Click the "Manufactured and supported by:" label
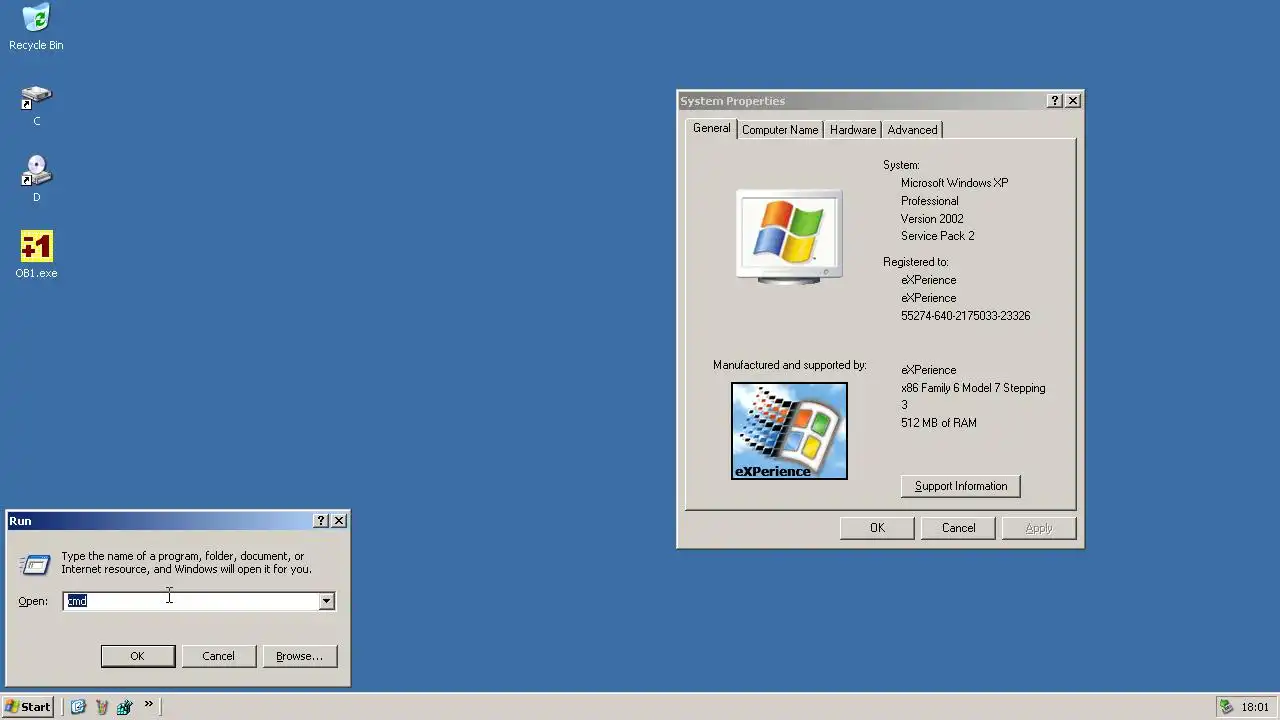 (790, 365)
